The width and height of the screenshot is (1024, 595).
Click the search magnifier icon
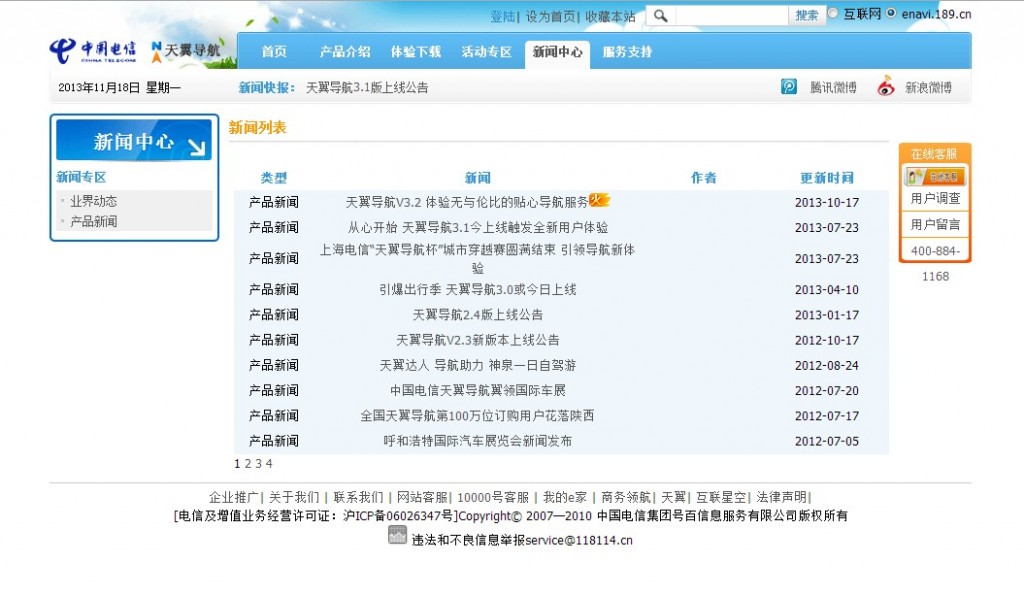[x=660, y=16]
